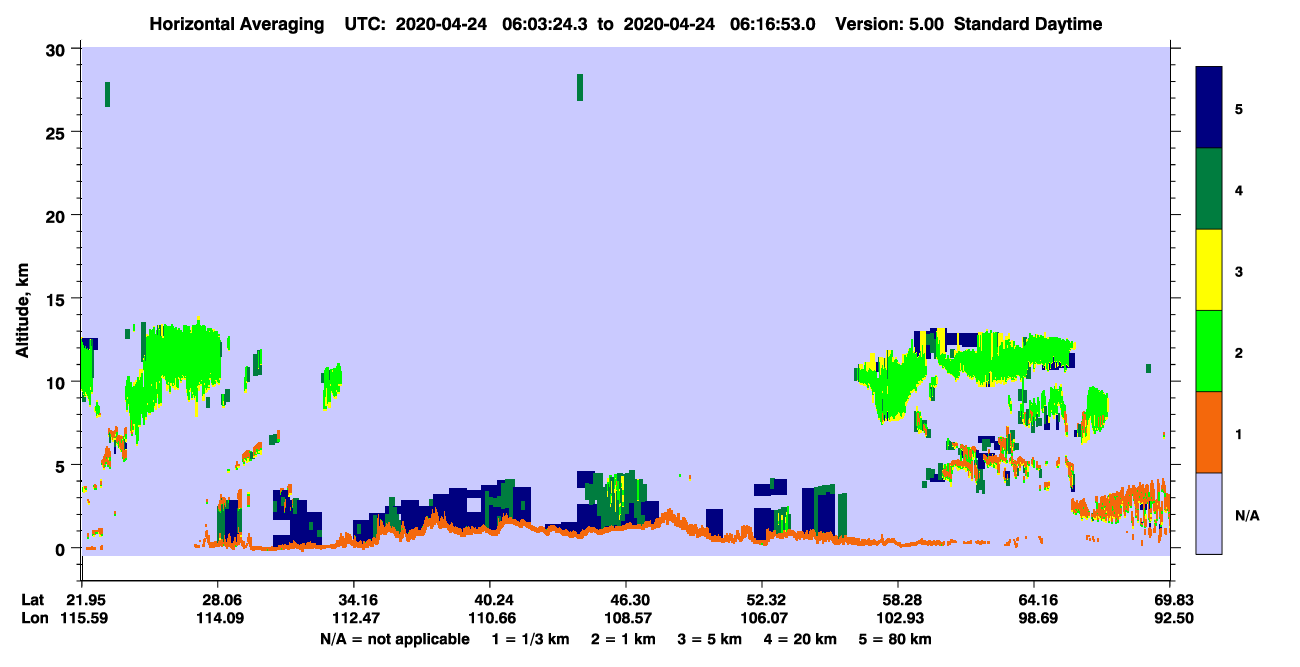Click the 'Lat' row label
Image resolution: width=1300 pixels, height=667 pixels.
pyautogui.click(x=33, y=600)
